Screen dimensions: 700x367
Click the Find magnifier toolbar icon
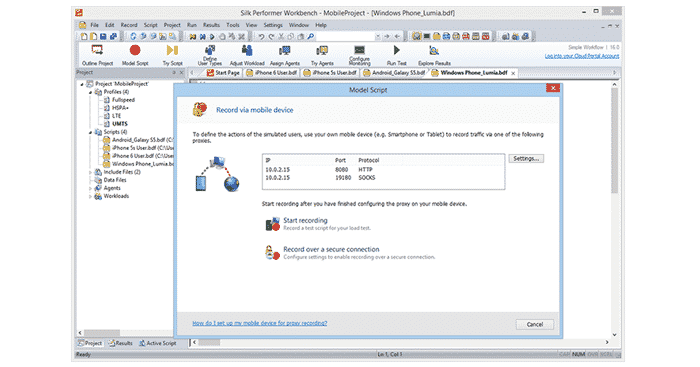pyautogui.click(x=311, y=37)
